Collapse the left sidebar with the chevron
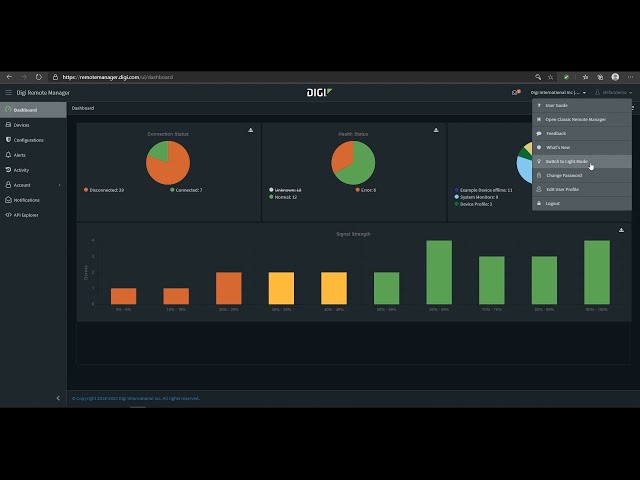The height and width of the screenshot is (480, 640). [58, 398]
